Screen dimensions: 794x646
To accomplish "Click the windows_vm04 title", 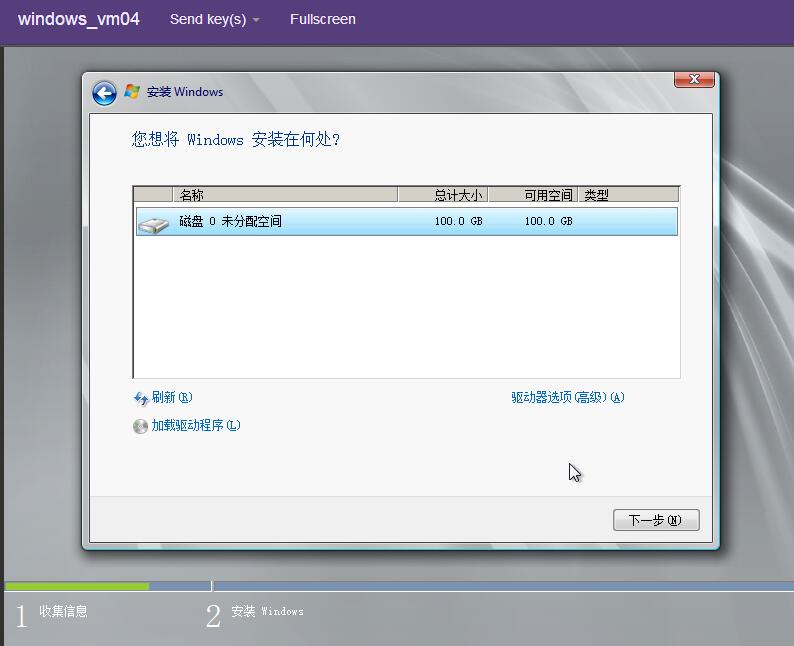I will pos(78,19).
